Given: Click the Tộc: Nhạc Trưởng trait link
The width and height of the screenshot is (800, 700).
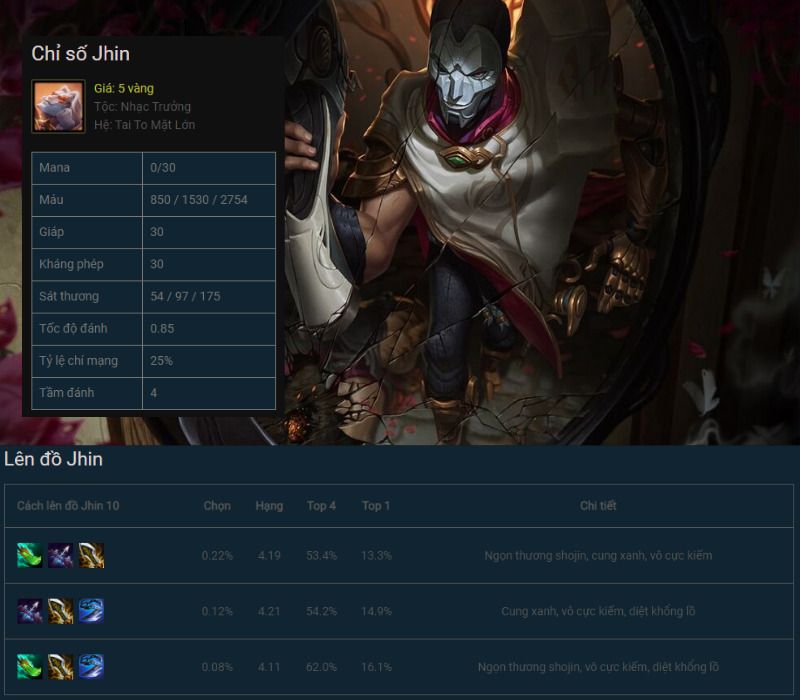Looking at the screenshot, I should pyautogui.click(x=142, y=107).
